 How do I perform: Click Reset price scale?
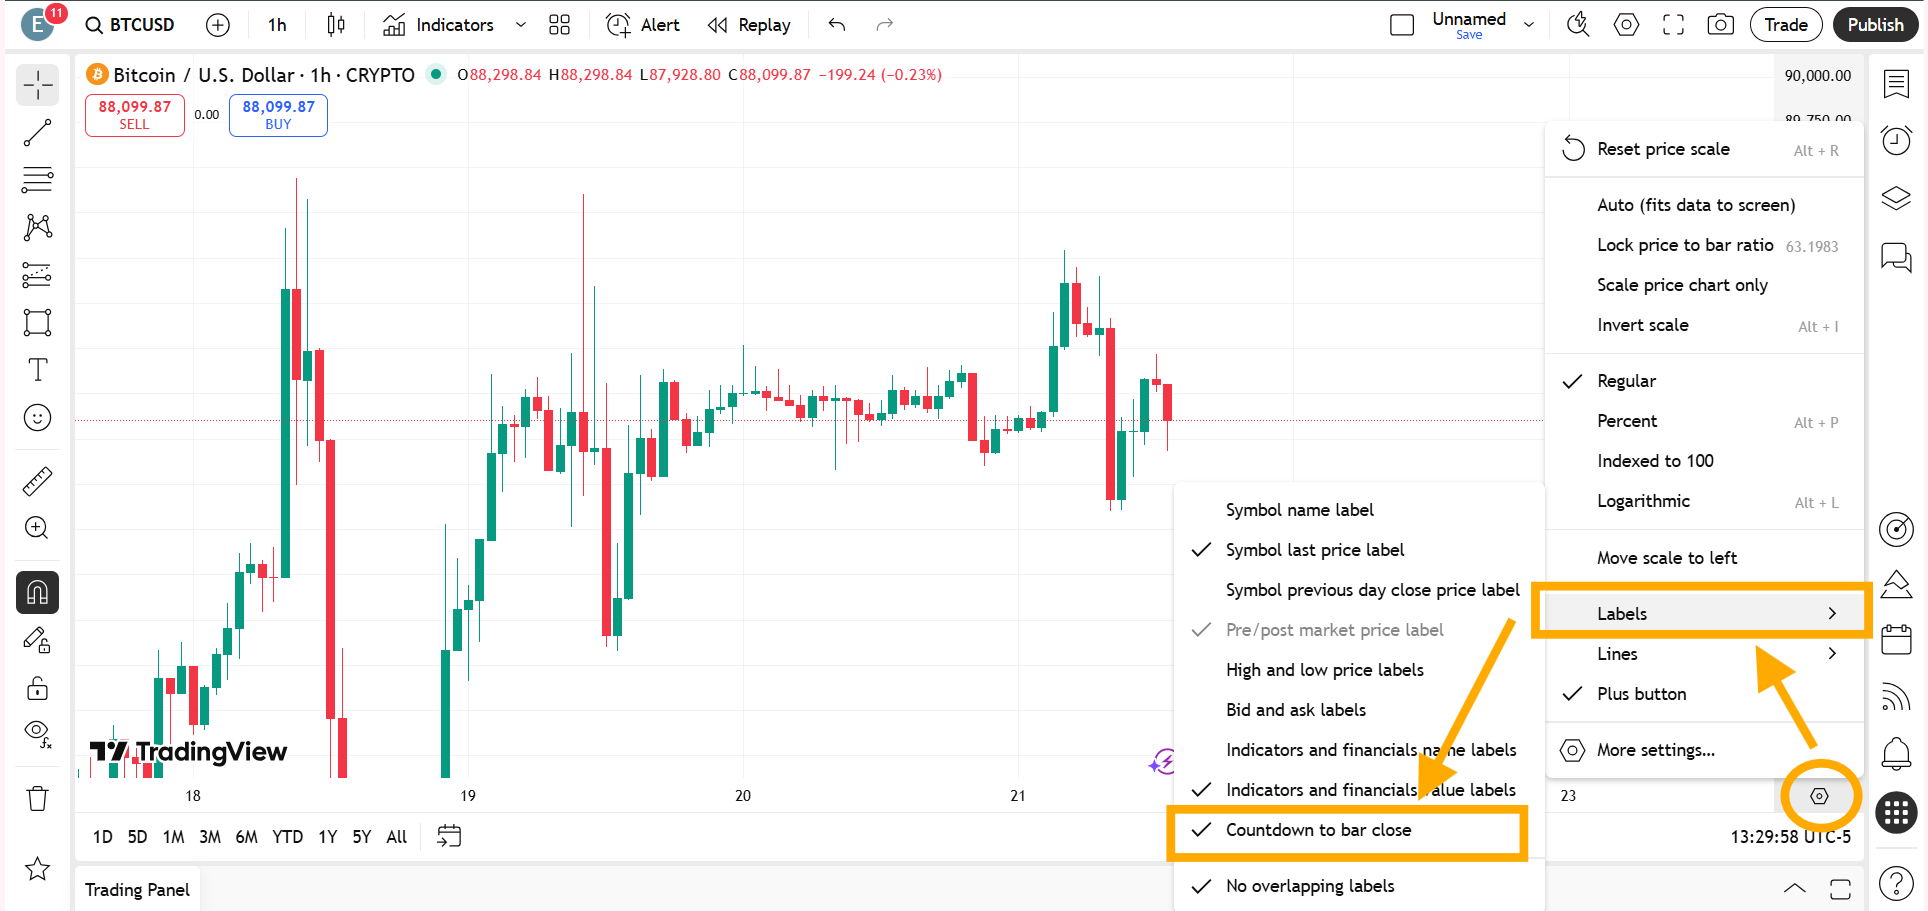[1663, 148]
